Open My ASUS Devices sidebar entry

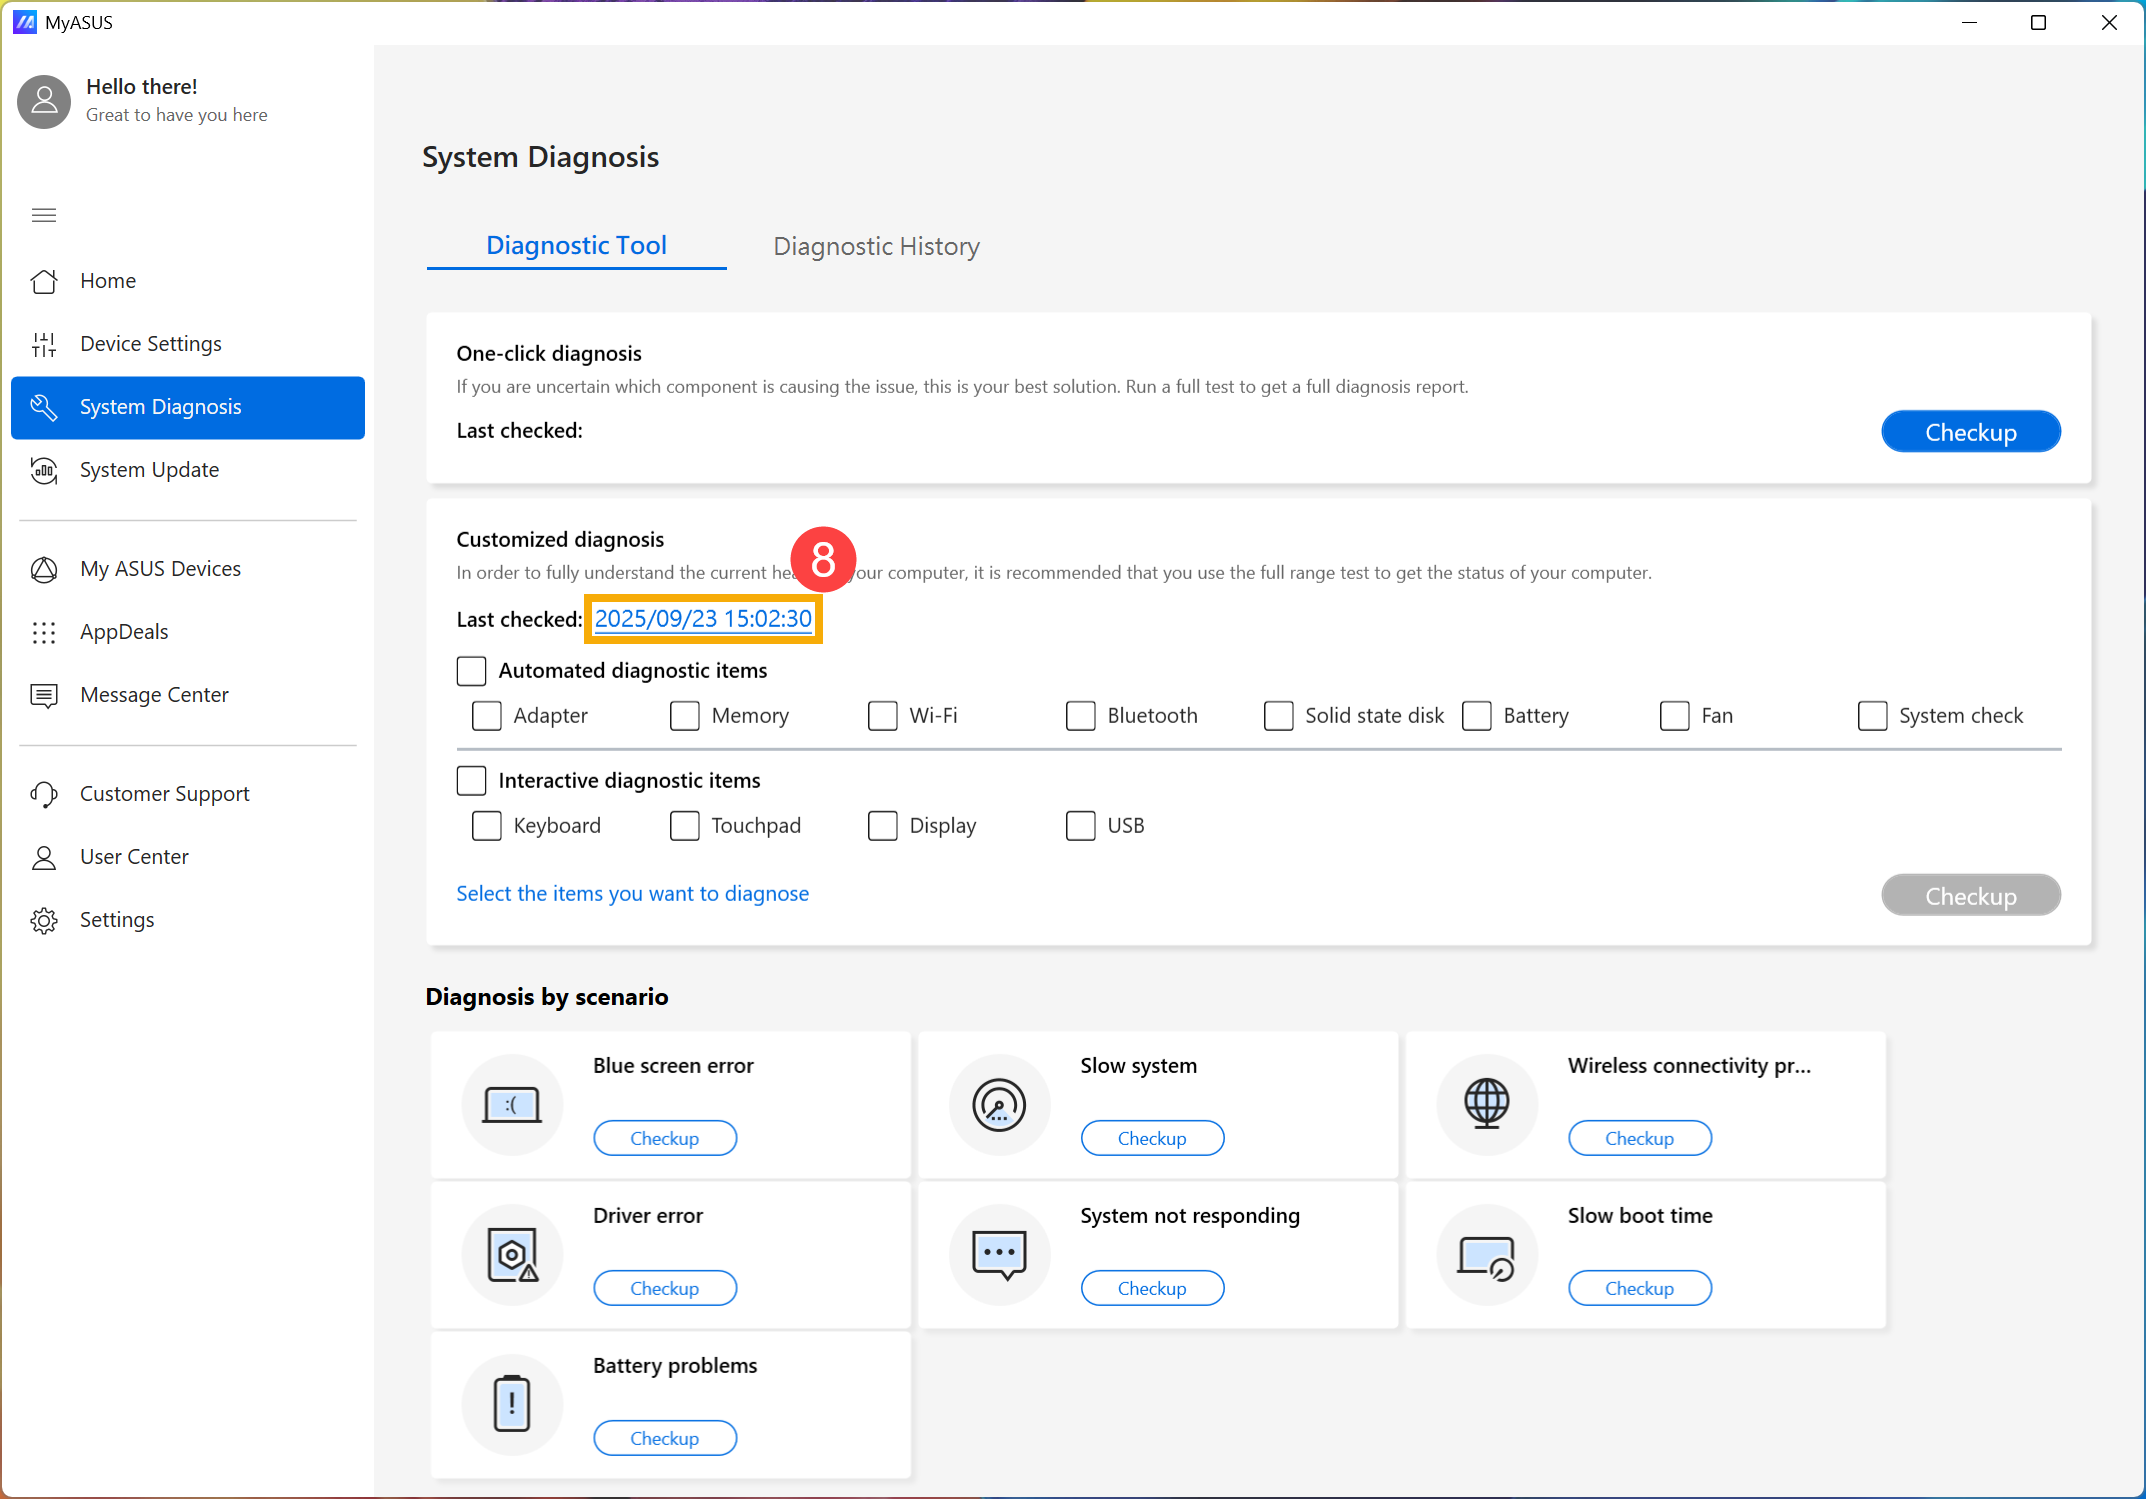tap(188, 569)
